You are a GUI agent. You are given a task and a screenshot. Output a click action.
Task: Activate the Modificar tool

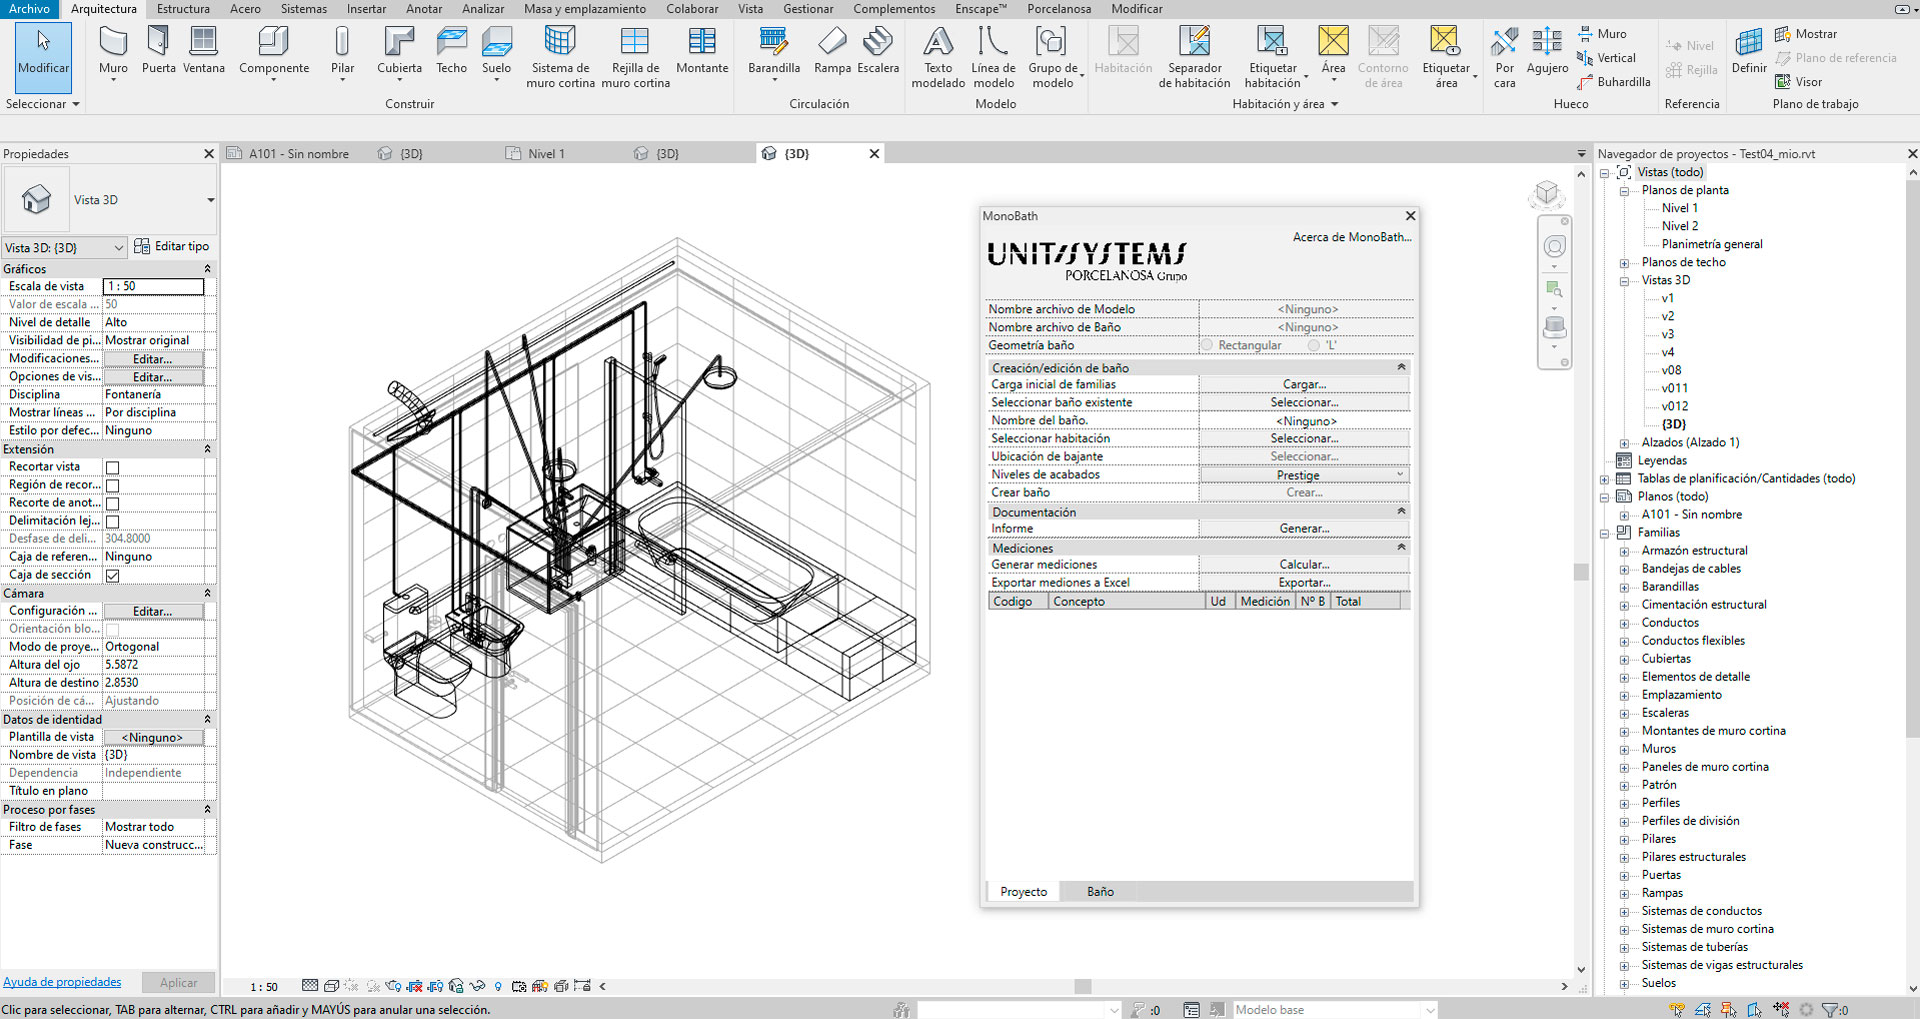(x=43, y=55)
